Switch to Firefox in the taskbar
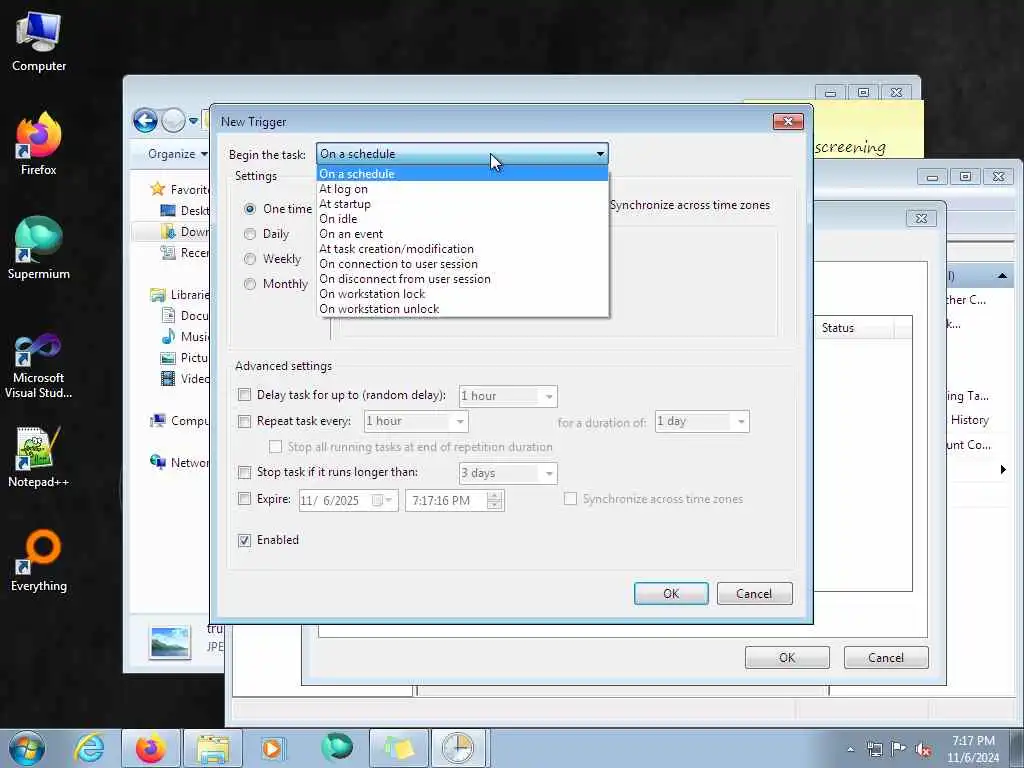The width and height of the screenshot is (1024, 768). point(151,748)
